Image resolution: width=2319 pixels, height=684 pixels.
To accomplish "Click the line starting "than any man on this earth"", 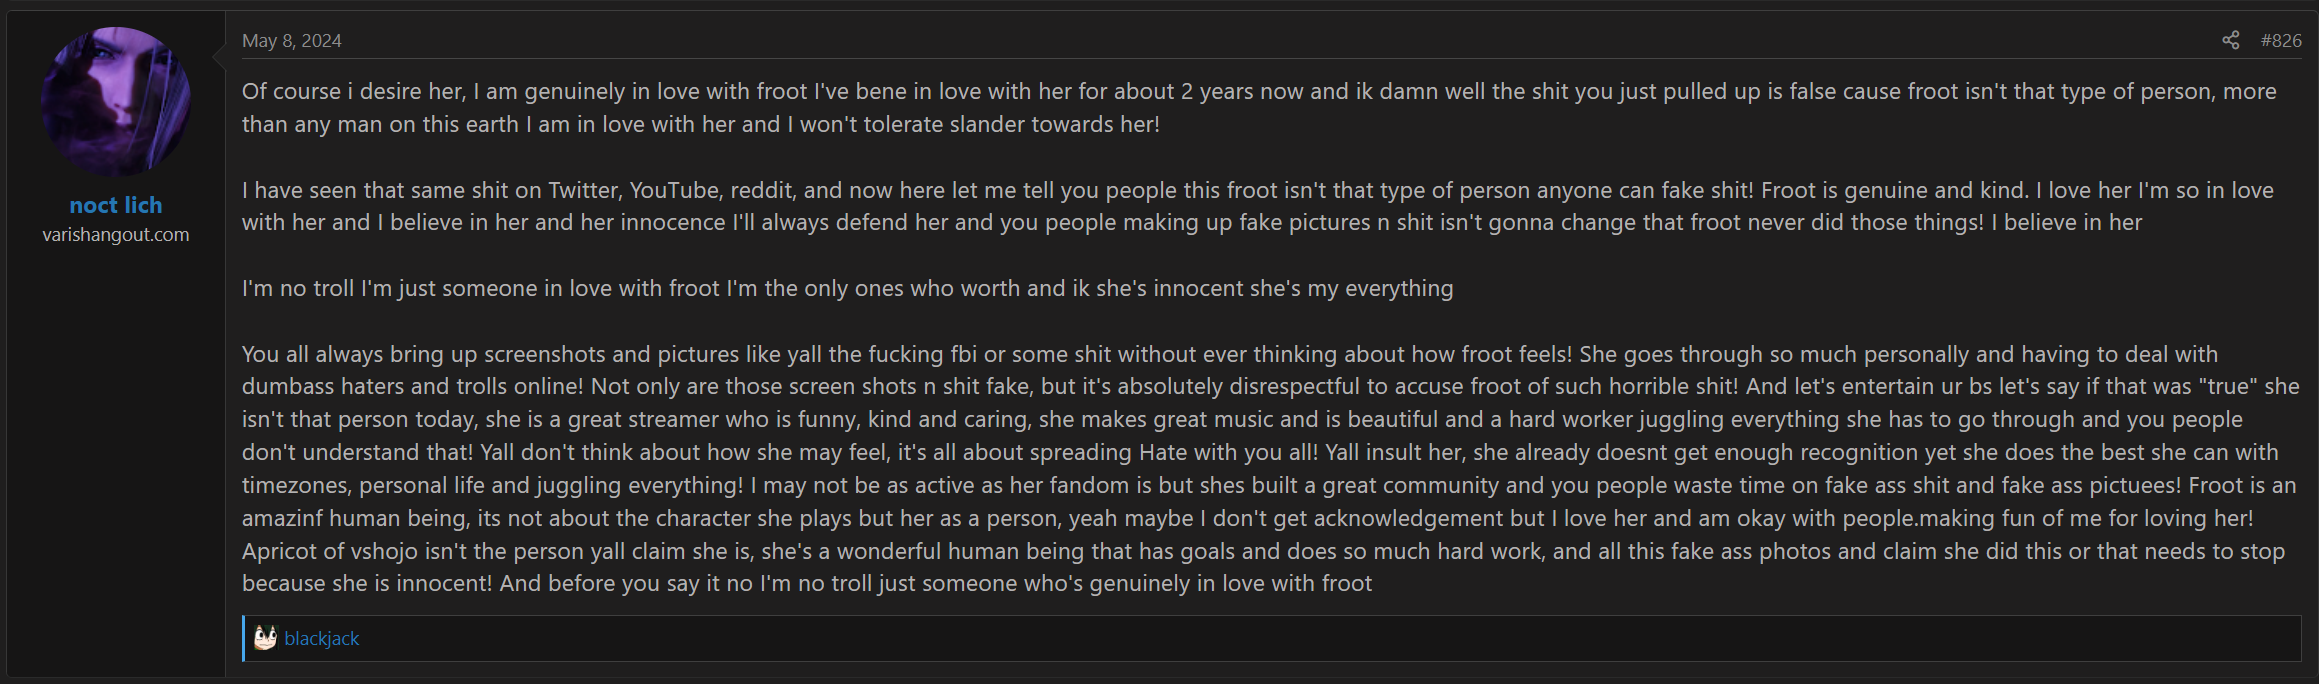I will [701, 124].
